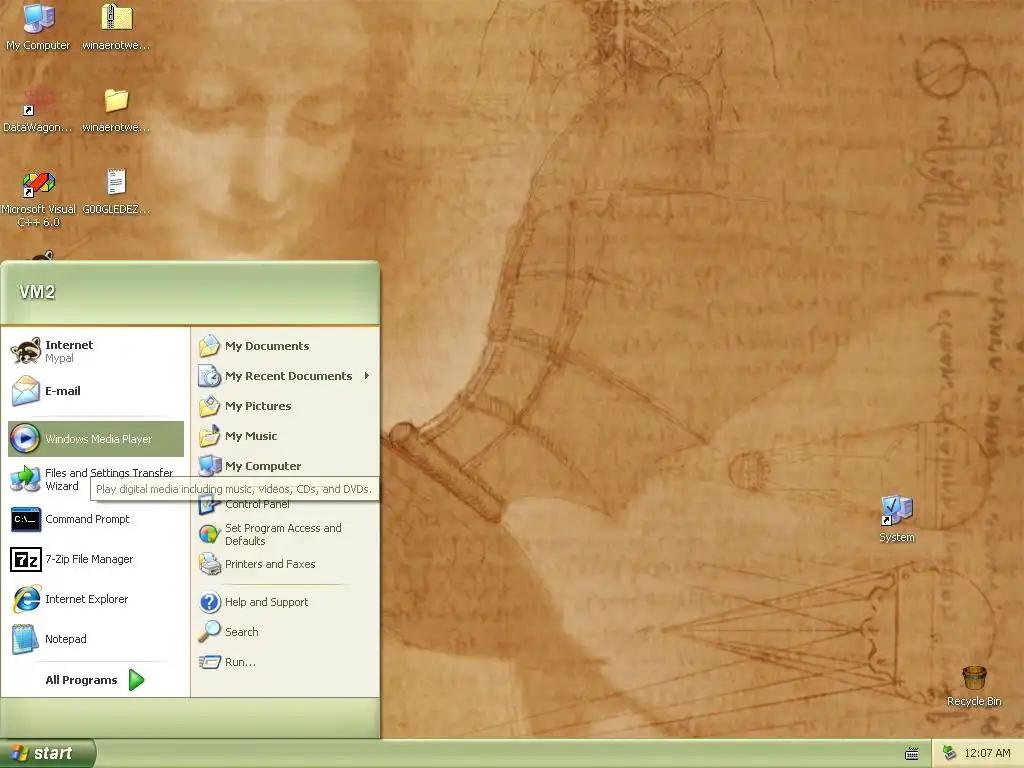Image resolution: width=1024 pixels, height=768 pixels.
Task: Open DataWagon desktop shortcut
Action: (38, 108)
